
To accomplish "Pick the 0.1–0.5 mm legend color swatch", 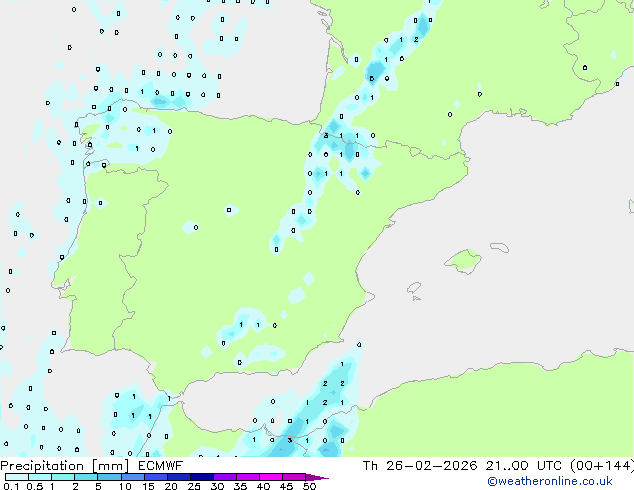I will [x=17, y=477].
